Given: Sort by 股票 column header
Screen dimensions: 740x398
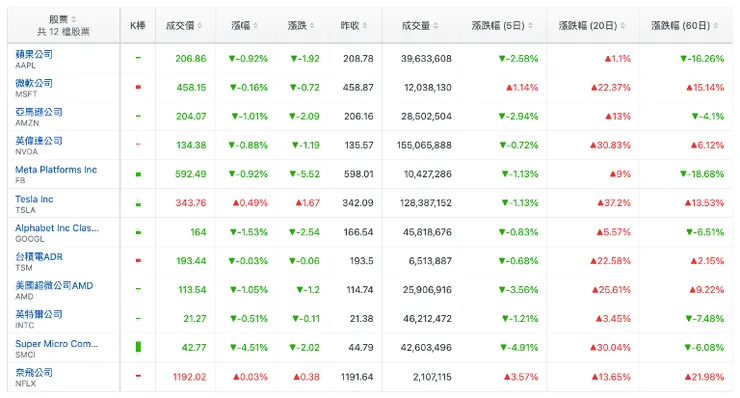Looking at the screenshot, I should click(63, 19).
